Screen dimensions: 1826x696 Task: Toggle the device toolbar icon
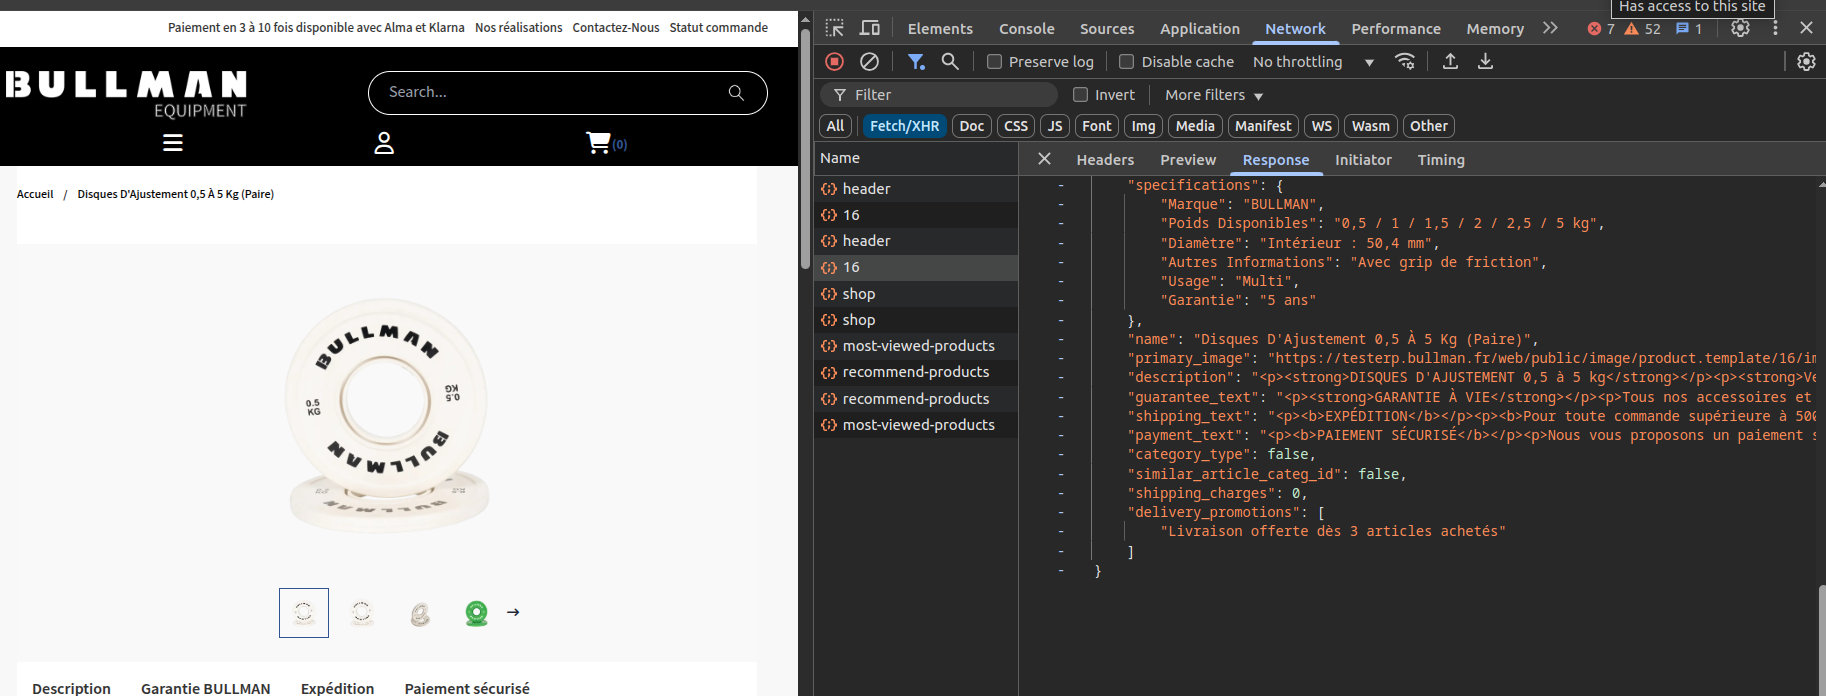pyautogui.click(x=870, y=28)
